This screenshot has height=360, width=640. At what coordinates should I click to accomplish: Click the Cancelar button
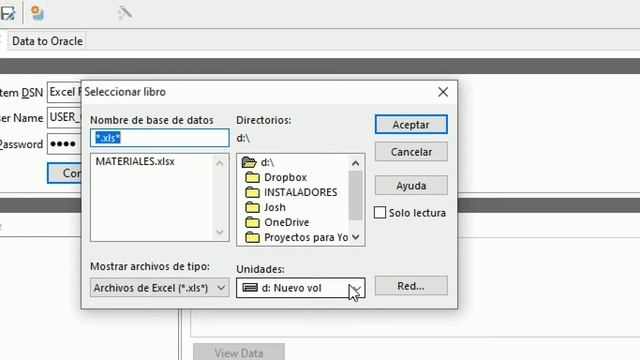[x=411, y=152]
